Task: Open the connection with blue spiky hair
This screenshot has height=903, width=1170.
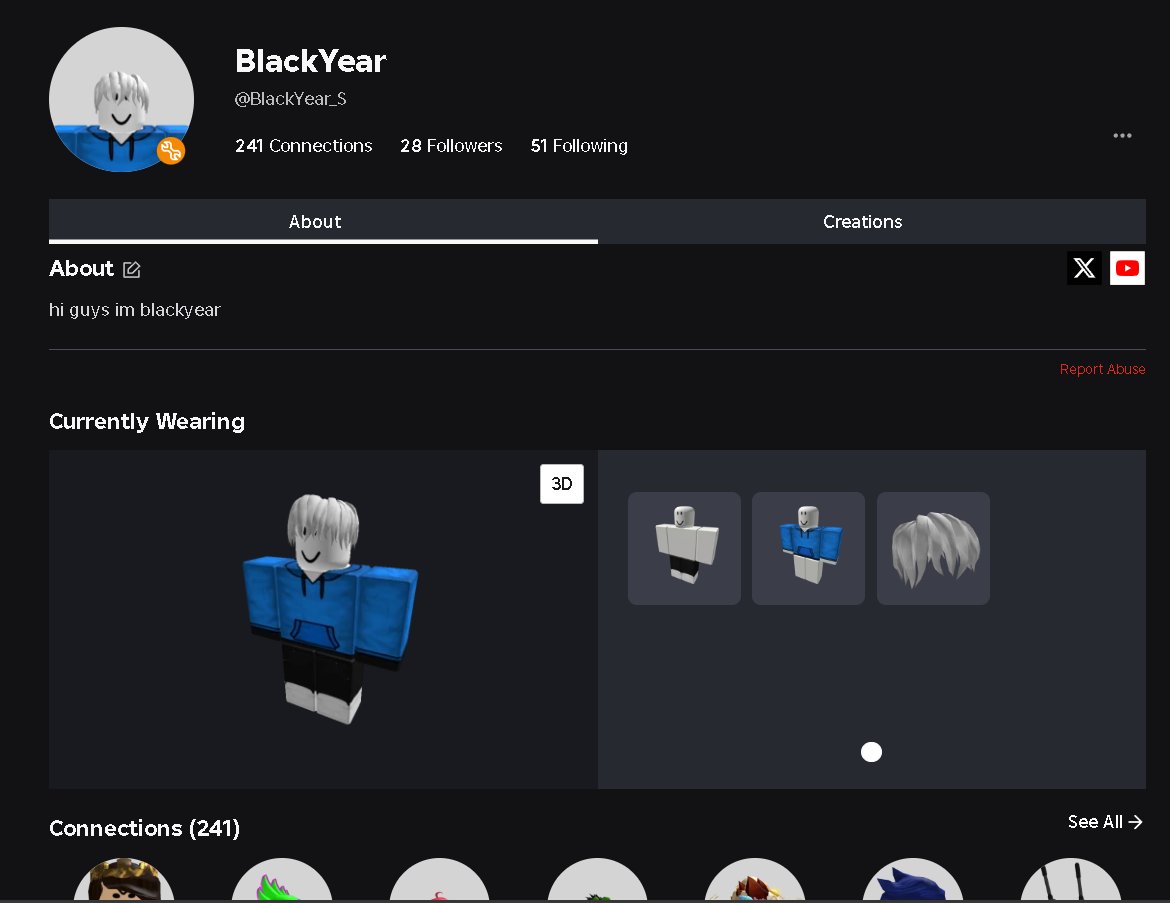Action: click(x=913, y=879)
